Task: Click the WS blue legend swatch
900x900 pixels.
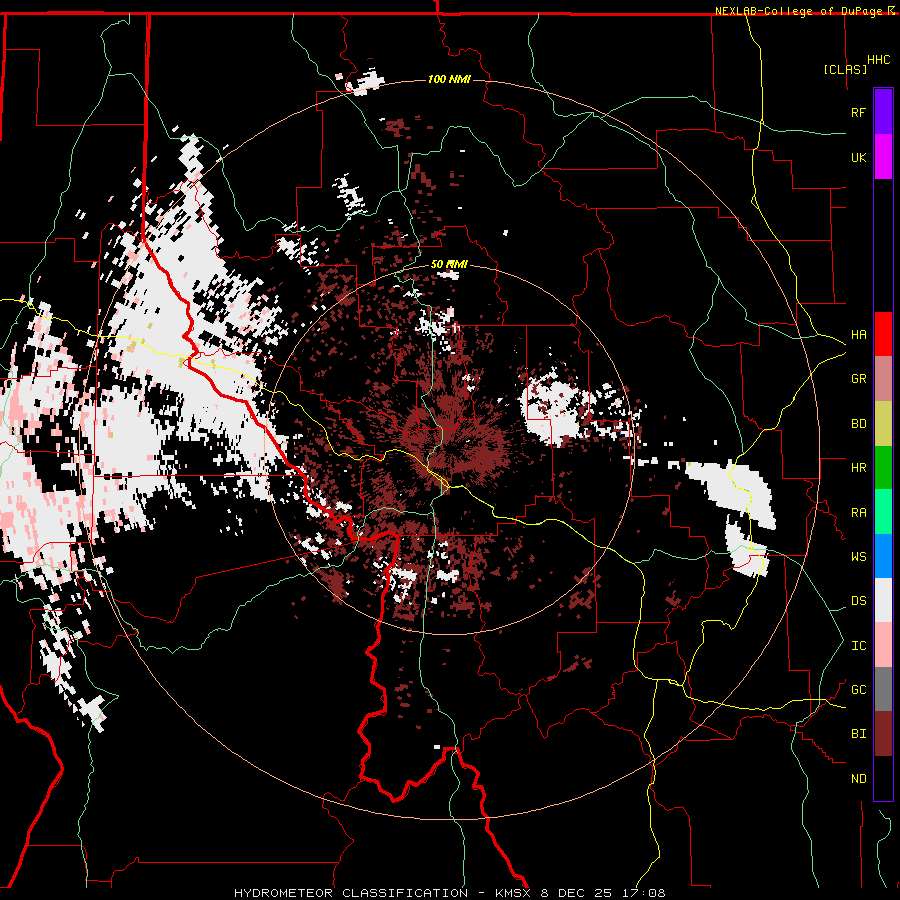Action: [x=883, y=556]
